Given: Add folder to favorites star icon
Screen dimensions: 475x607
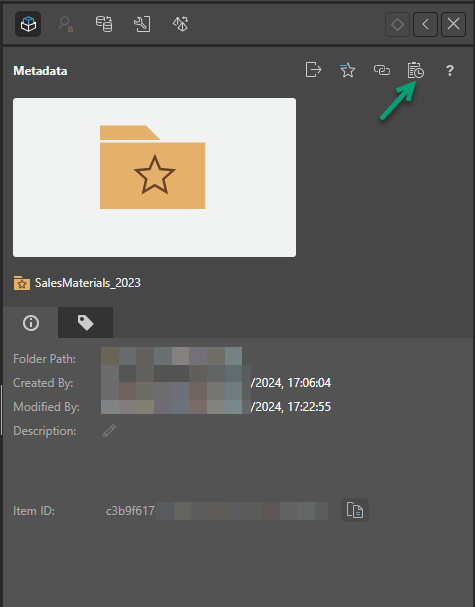Looking at the screenshot, I should point(347,70).
